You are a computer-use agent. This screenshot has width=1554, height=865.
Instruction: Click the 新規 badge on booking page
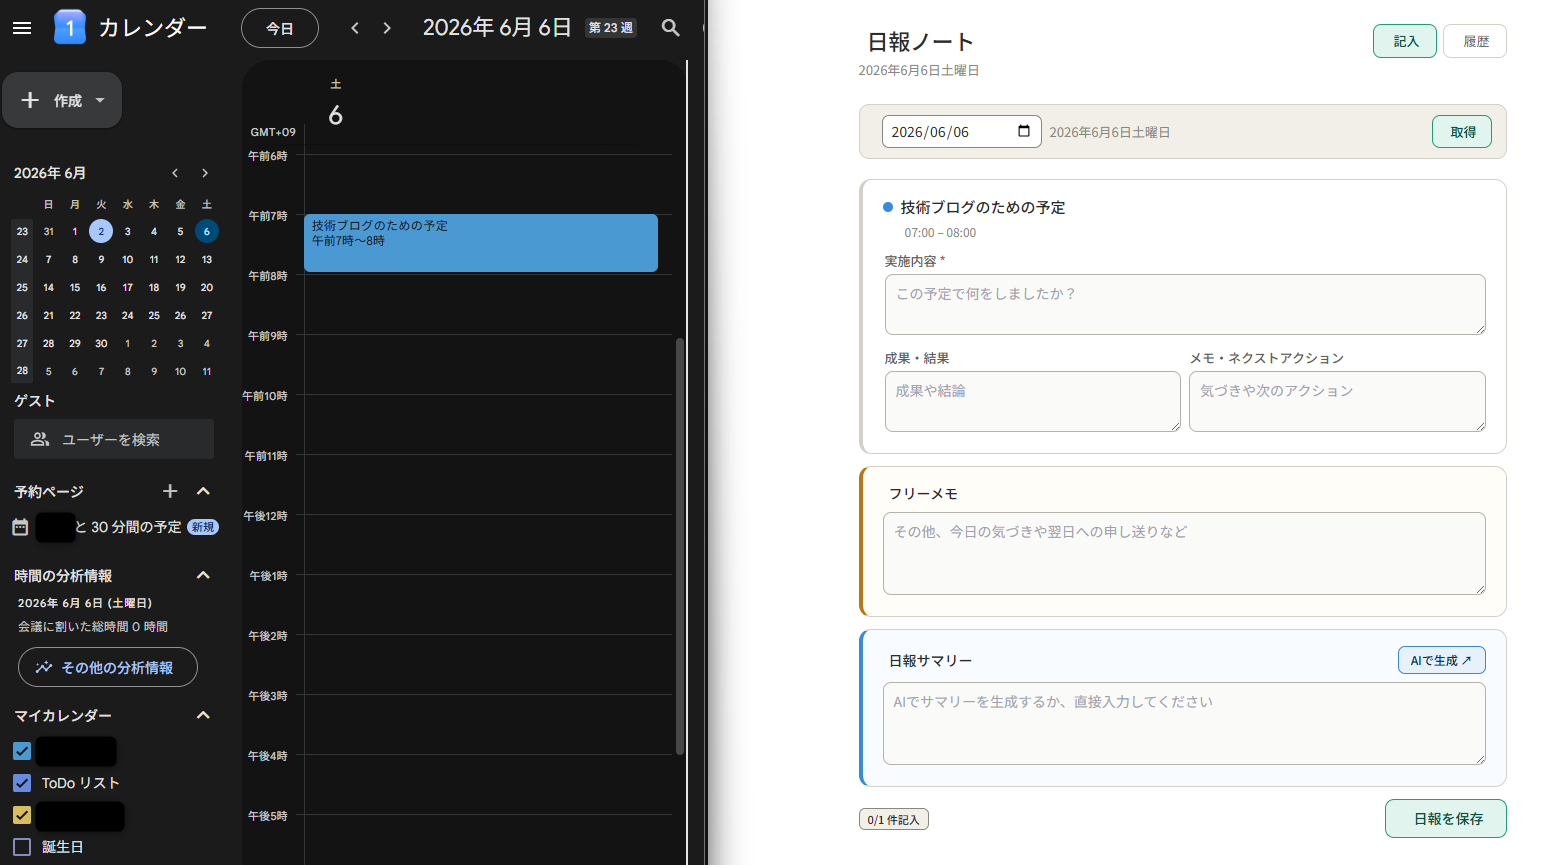[203, 527]
